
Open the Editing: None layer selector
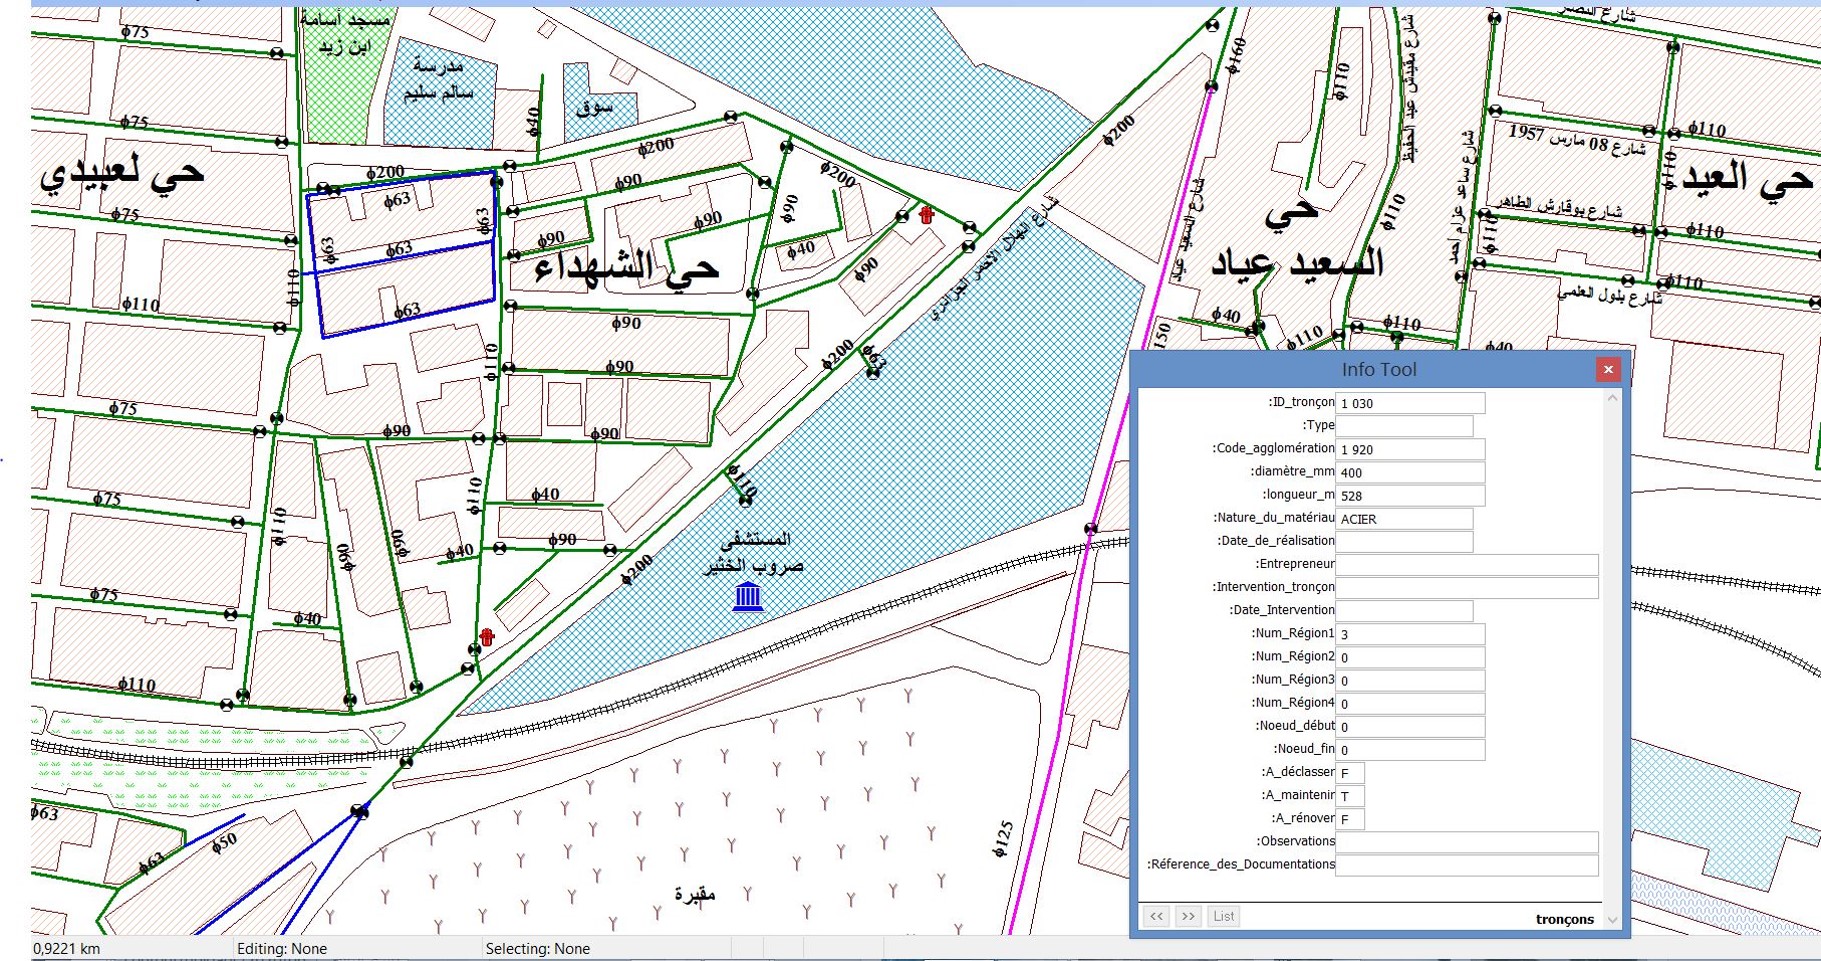(282, 948)
